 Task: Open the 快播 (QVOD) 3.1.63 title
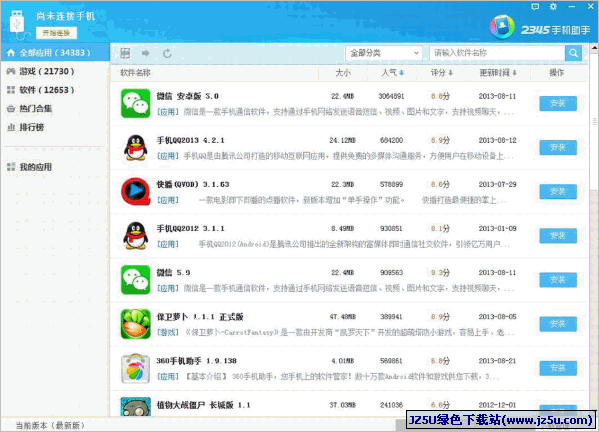tap(193, 184)
